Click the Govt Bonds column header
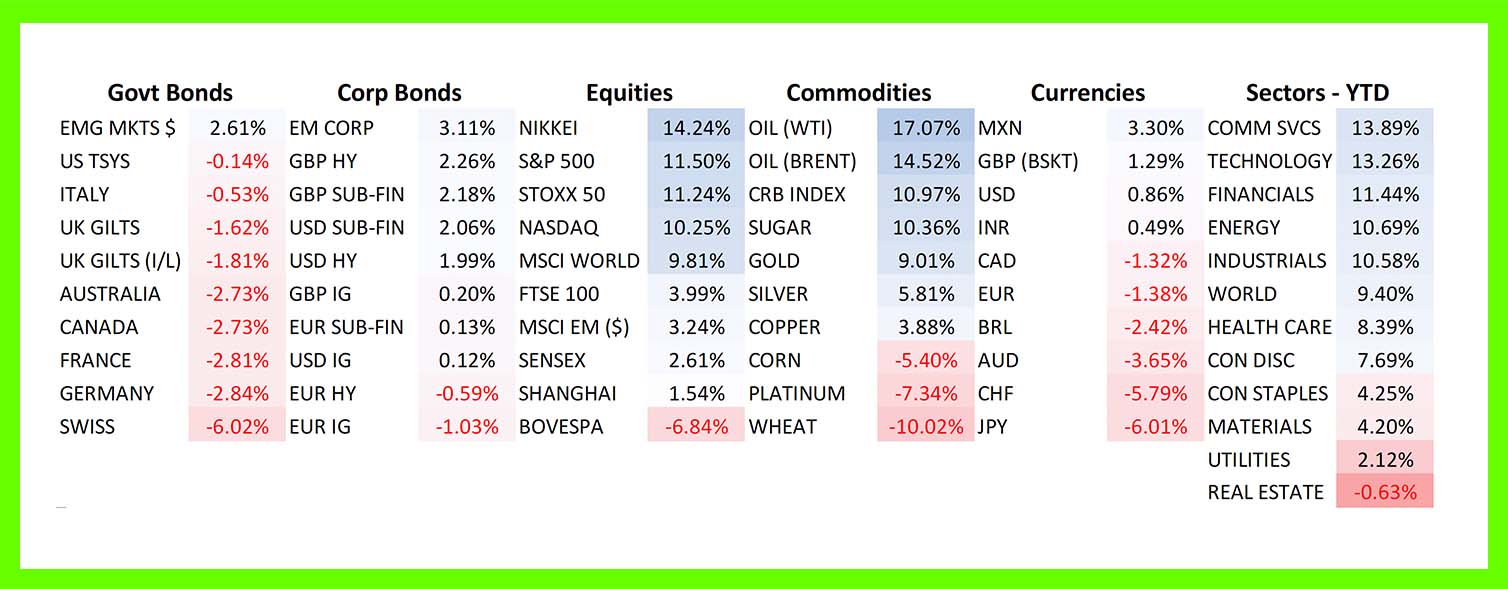This screenshot has height=589, width=1508. (x=170, y=93)
